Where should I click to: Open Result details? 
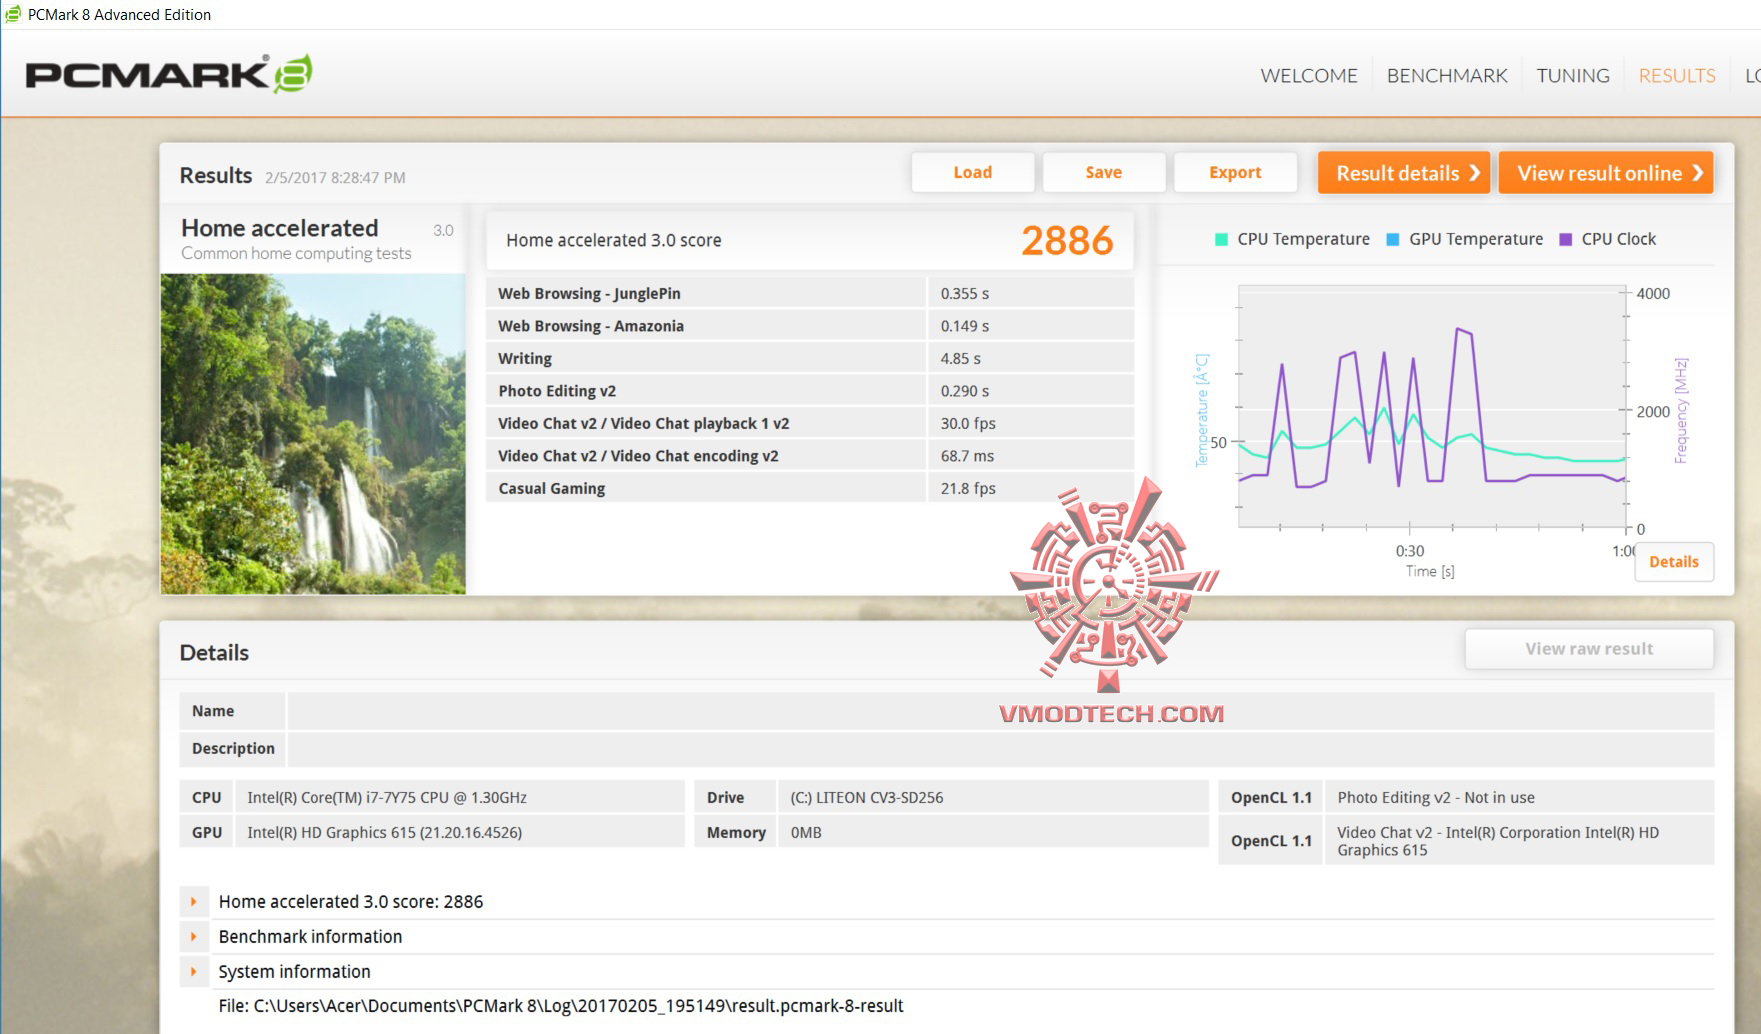point(1404,173)
